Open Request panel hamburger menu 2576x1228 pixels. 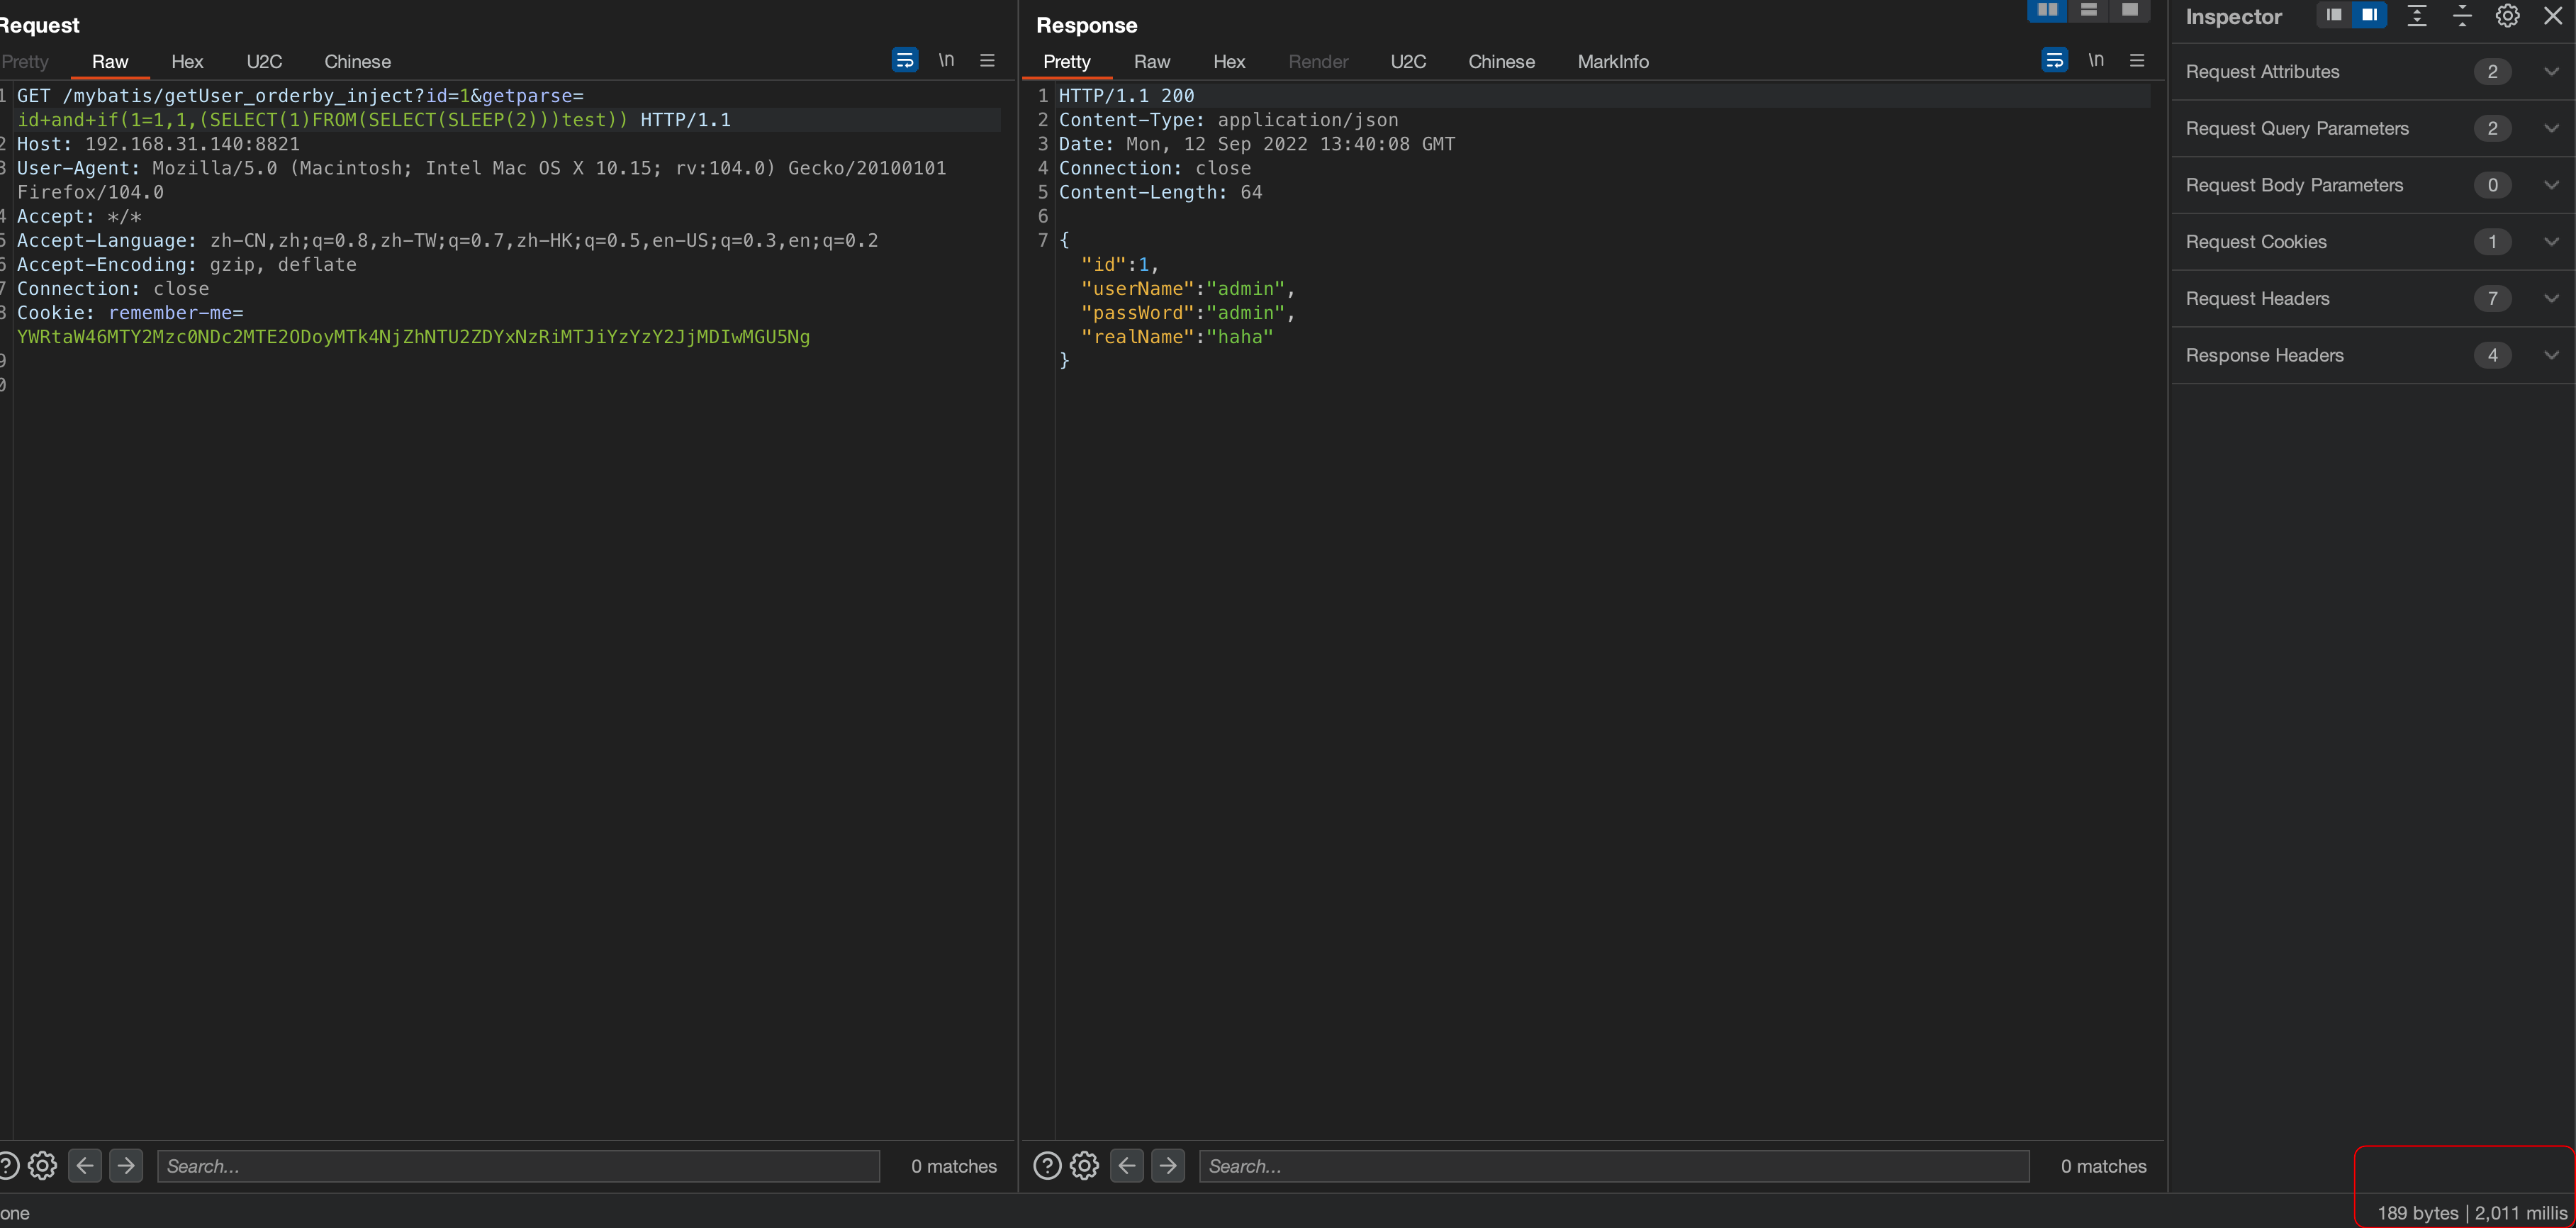(x=987, y=61)
